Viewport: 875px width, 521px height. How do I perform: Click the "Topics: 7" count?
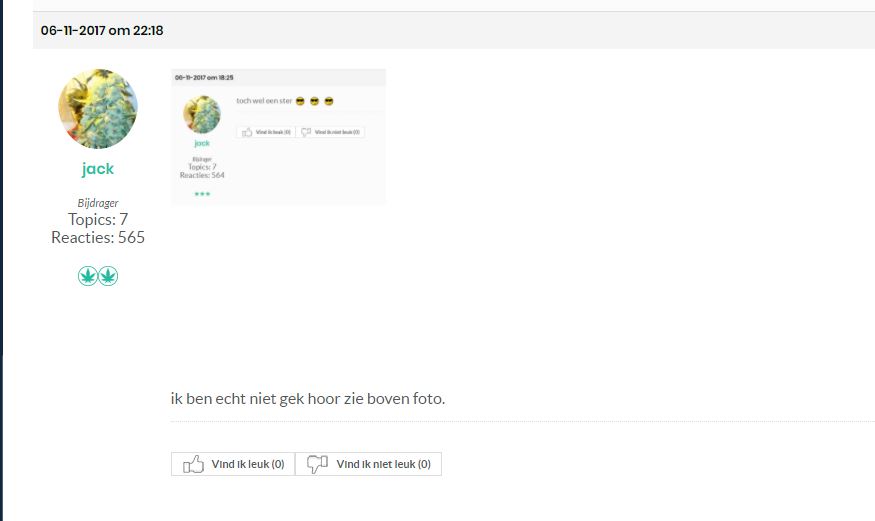[98, 219]
